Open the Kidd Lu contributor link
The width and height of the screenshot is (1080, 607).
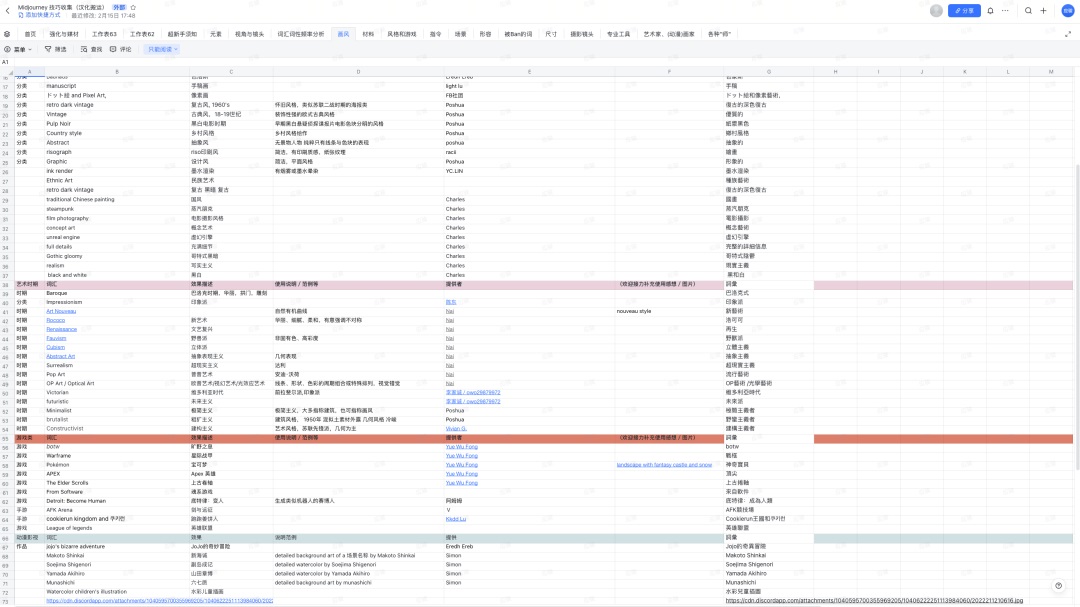(x=456, y=519)
